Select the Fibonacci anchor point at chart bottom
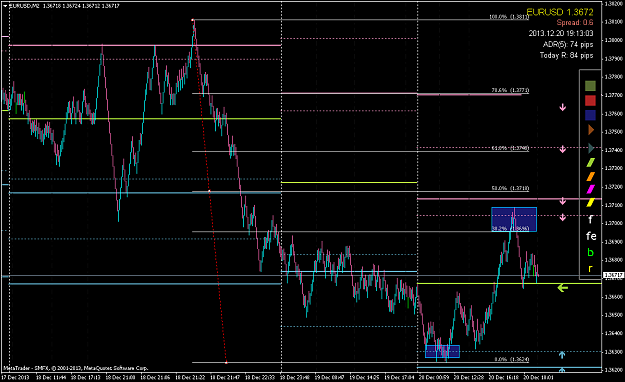Viewport: 625px width, 382px height. pos(226,362)
